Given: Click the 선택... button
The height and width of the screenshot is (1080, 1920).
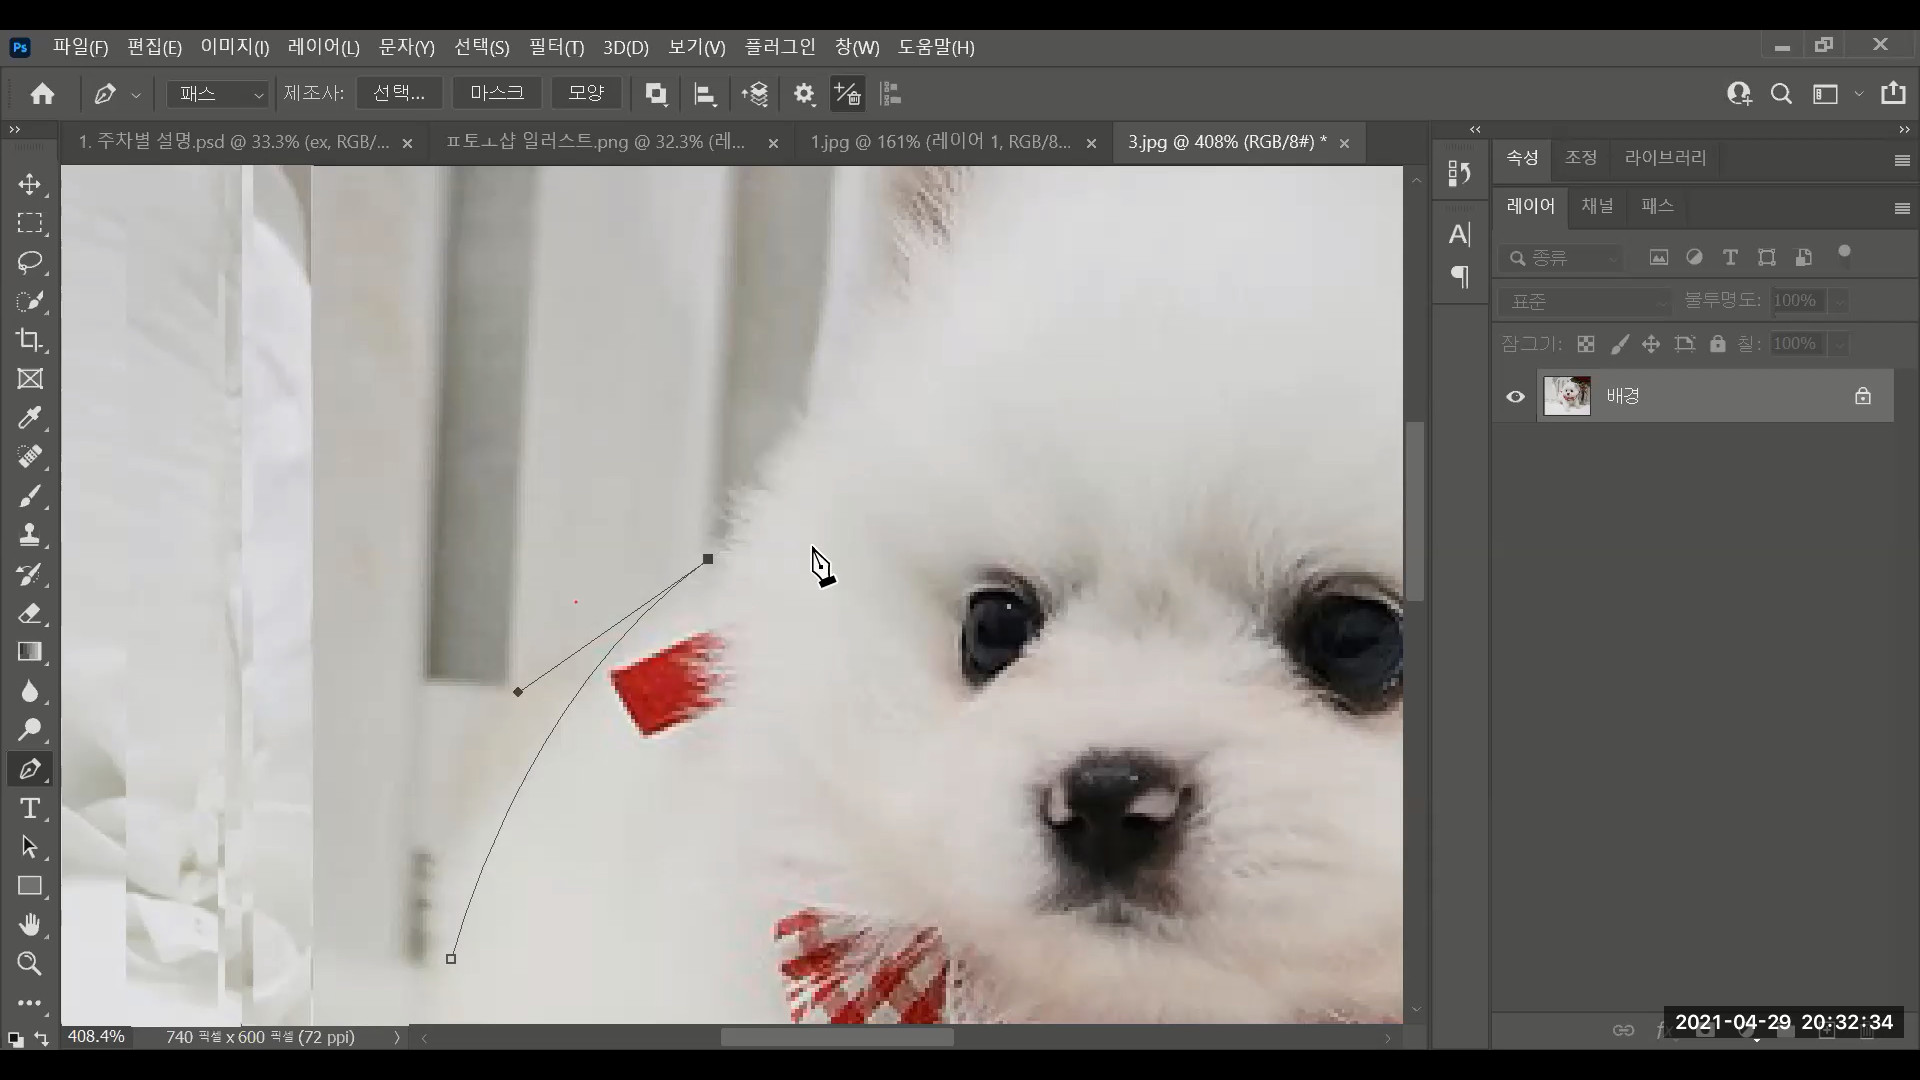Looking at the screenshot, I should point(399,93).
